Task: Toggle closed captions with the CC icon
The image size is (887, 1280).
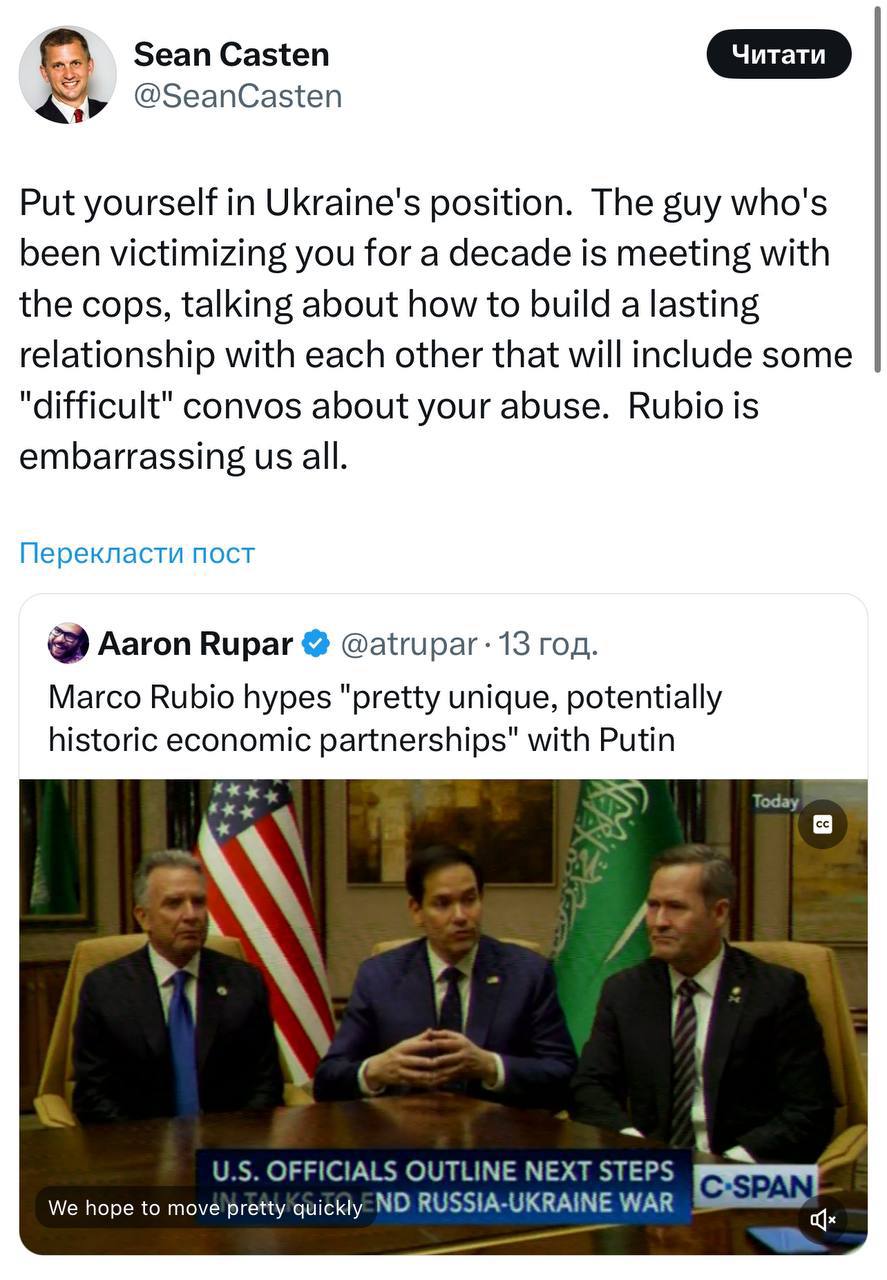Action: (822, 824)
